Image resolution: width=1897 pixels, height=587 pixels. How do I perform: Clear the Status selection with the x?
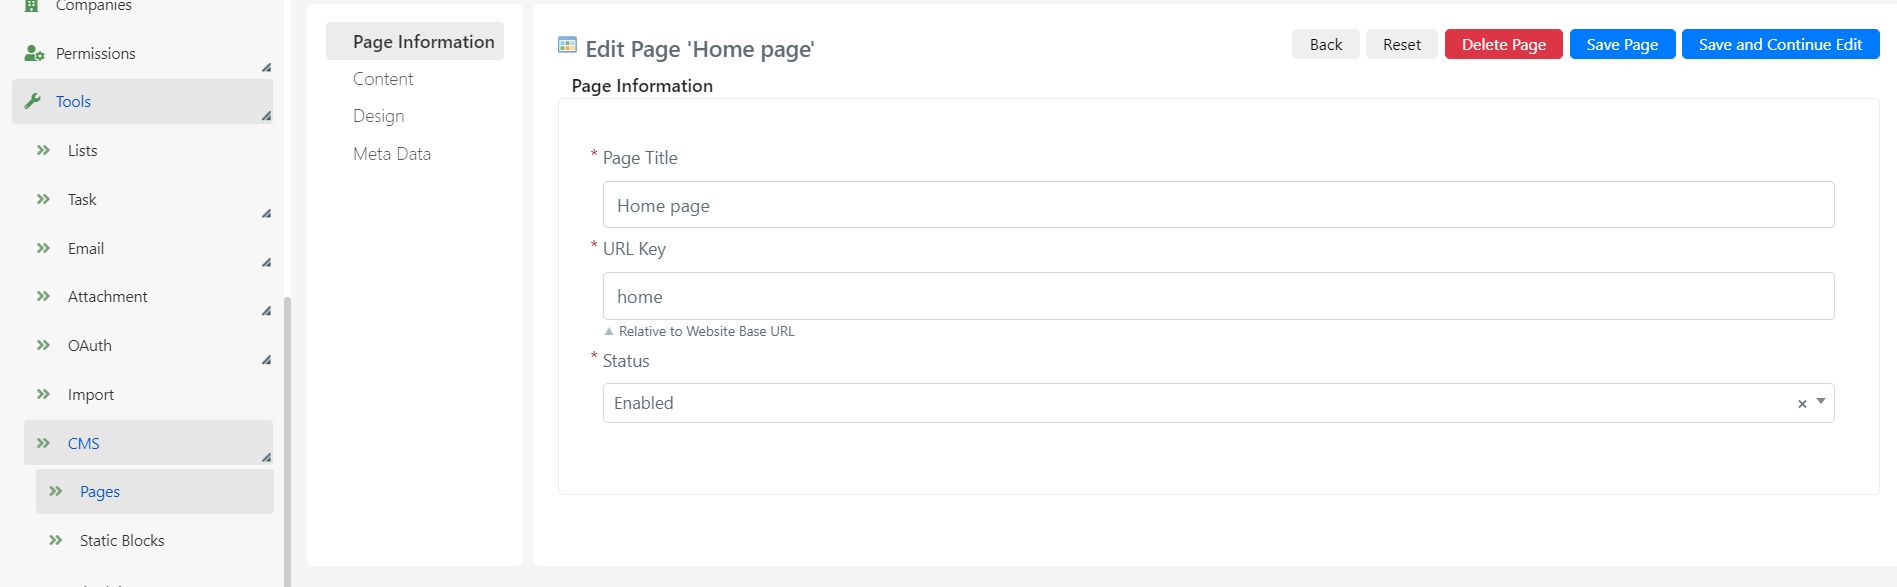click(x=1802, y=404)
